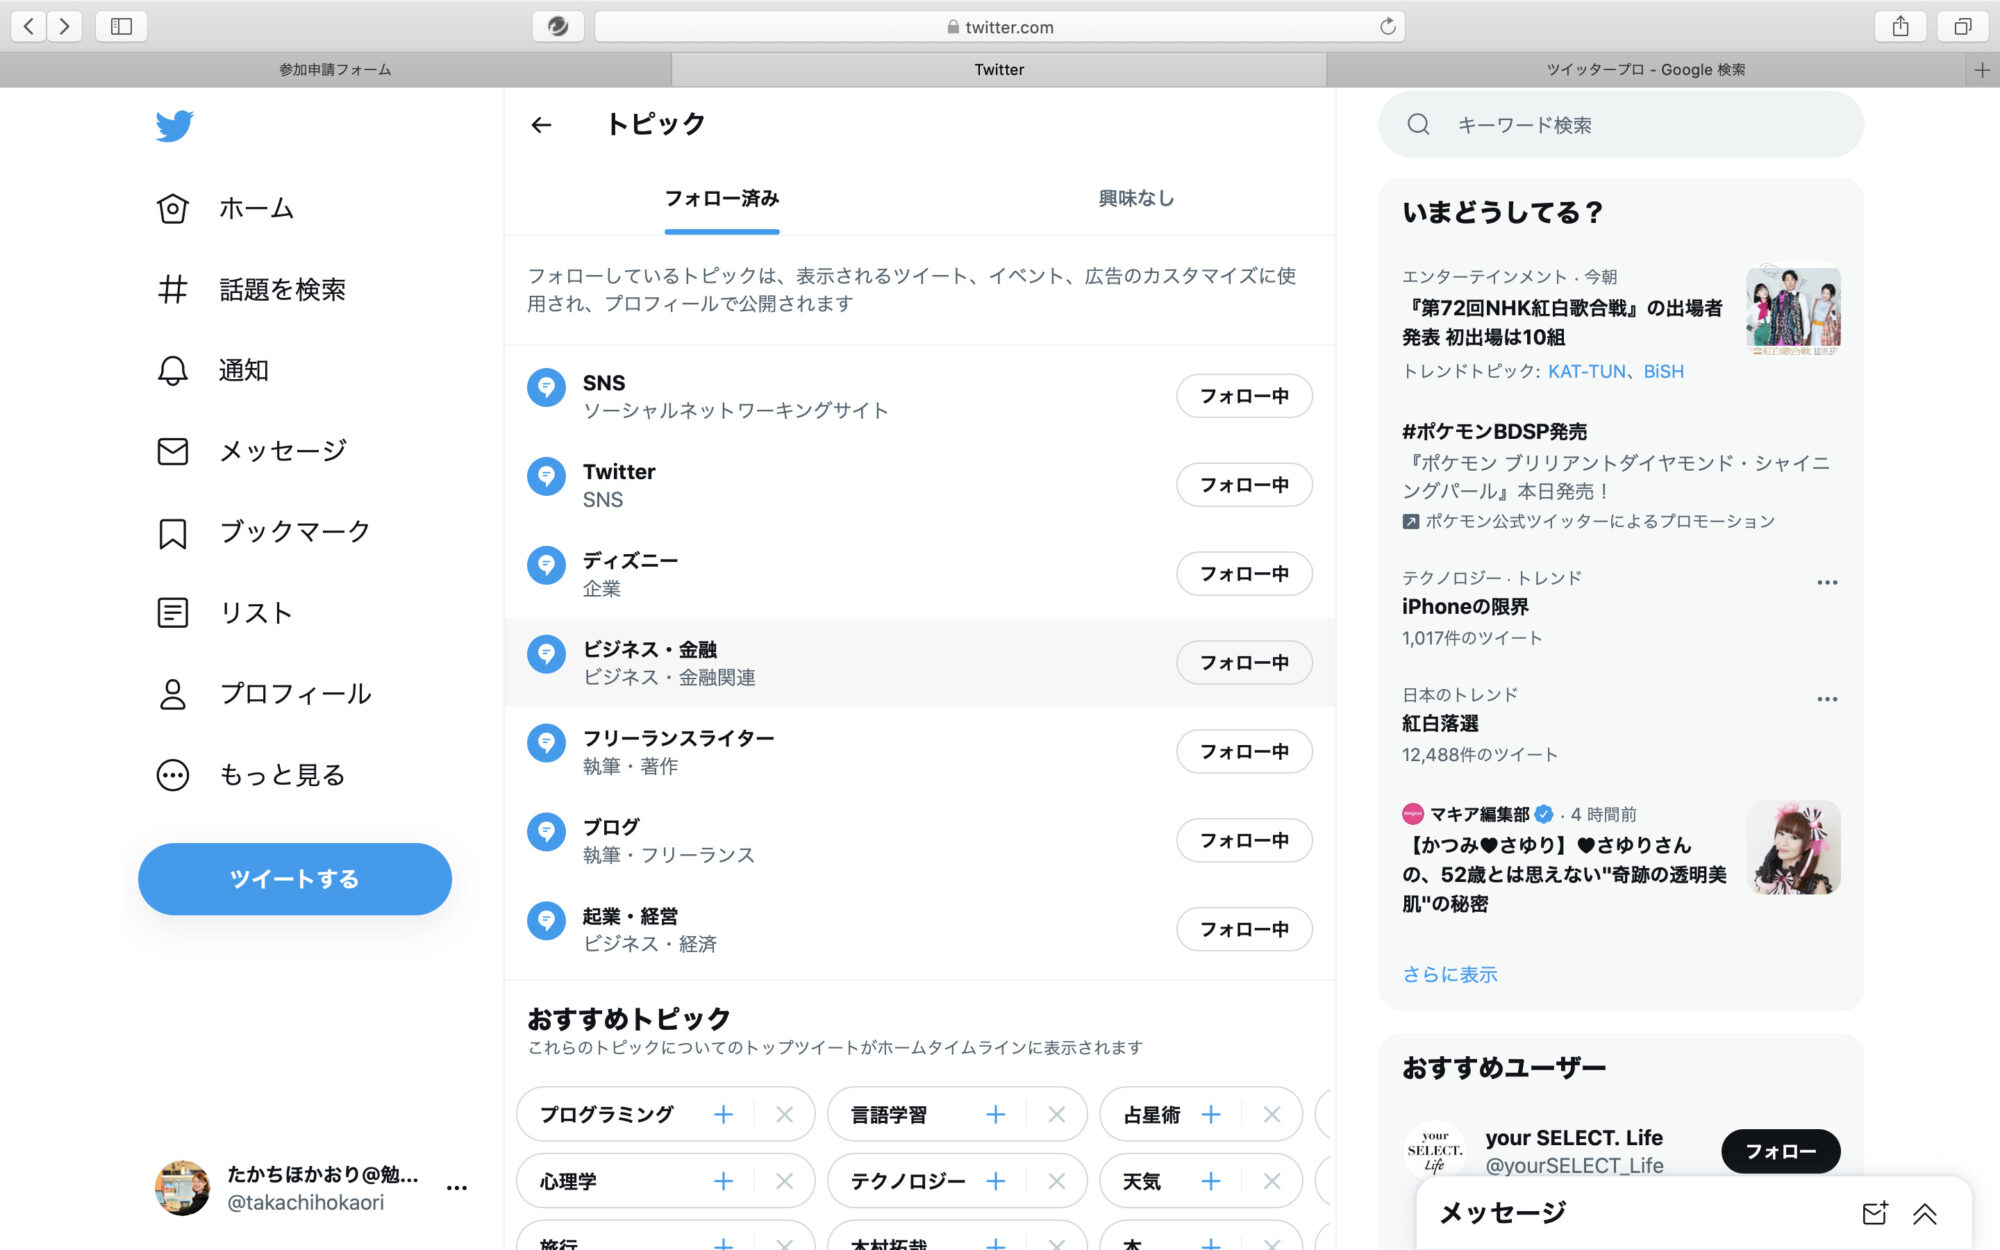Open more options for 紅白落選 trend
This screenshot has width=2000, height=1250.
pyautogui.click(x=1827, y=699)
